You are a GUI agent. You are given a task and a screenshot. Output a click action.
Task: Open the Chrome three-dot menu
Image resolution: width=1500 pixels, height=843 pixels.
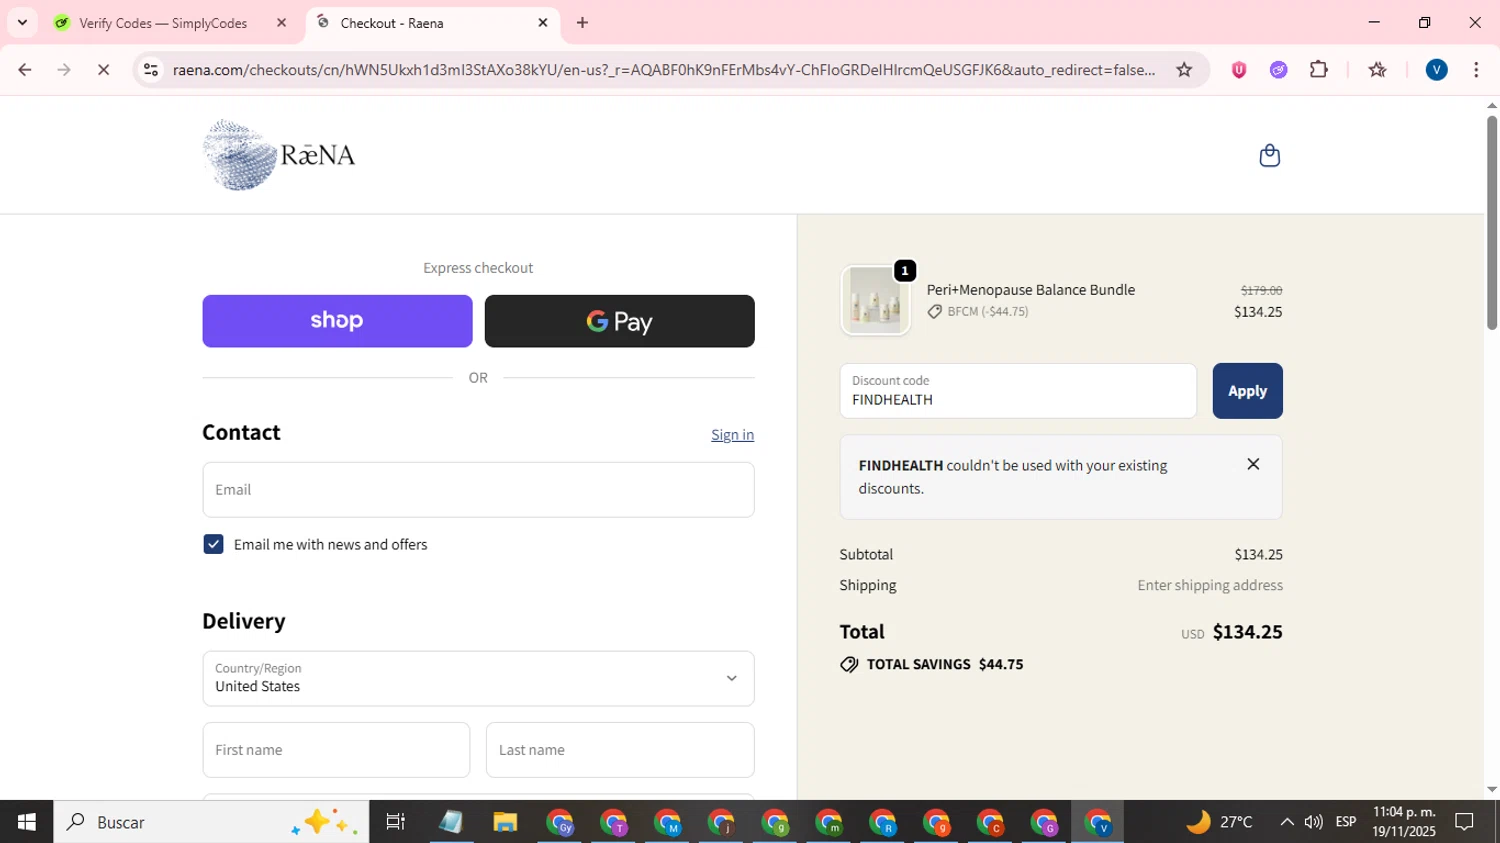coord(1476,70)
